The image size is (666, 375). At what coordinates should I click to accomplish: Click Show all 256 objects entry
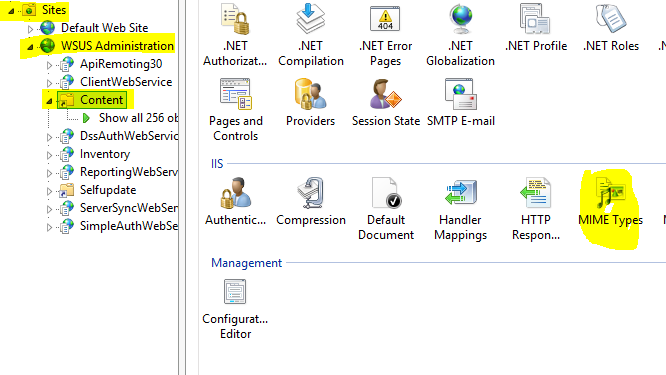[x=138, y=118]
